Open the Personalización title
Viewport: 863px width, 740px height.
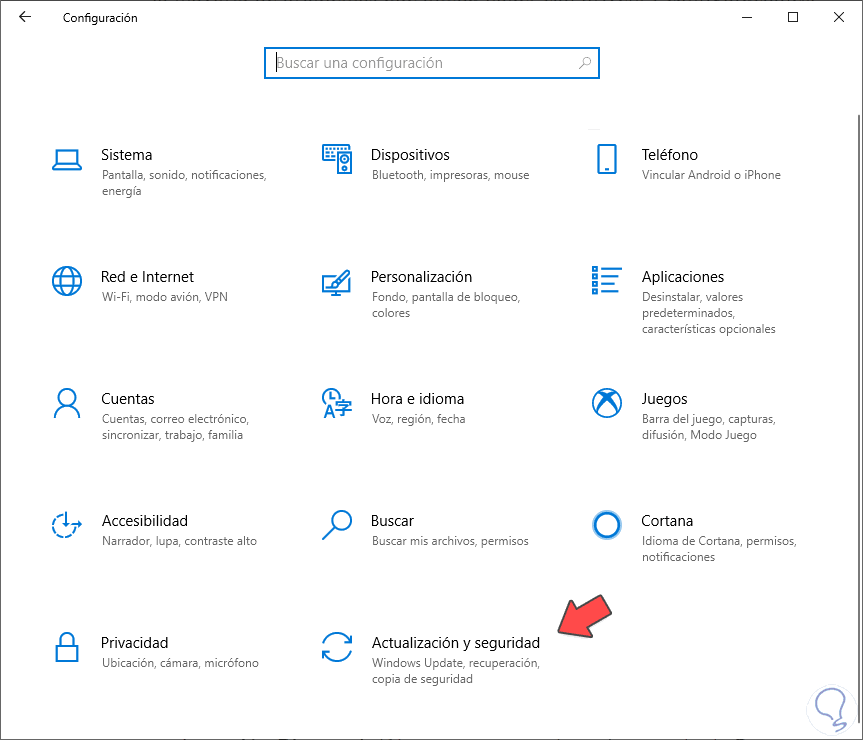[x=422, y=277]
